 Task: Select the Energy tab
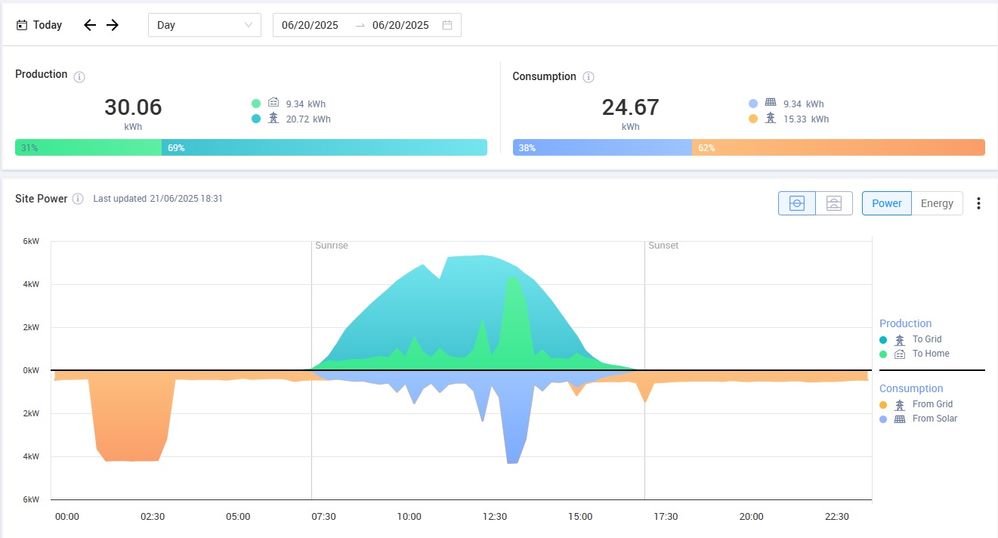coord(937,203)
